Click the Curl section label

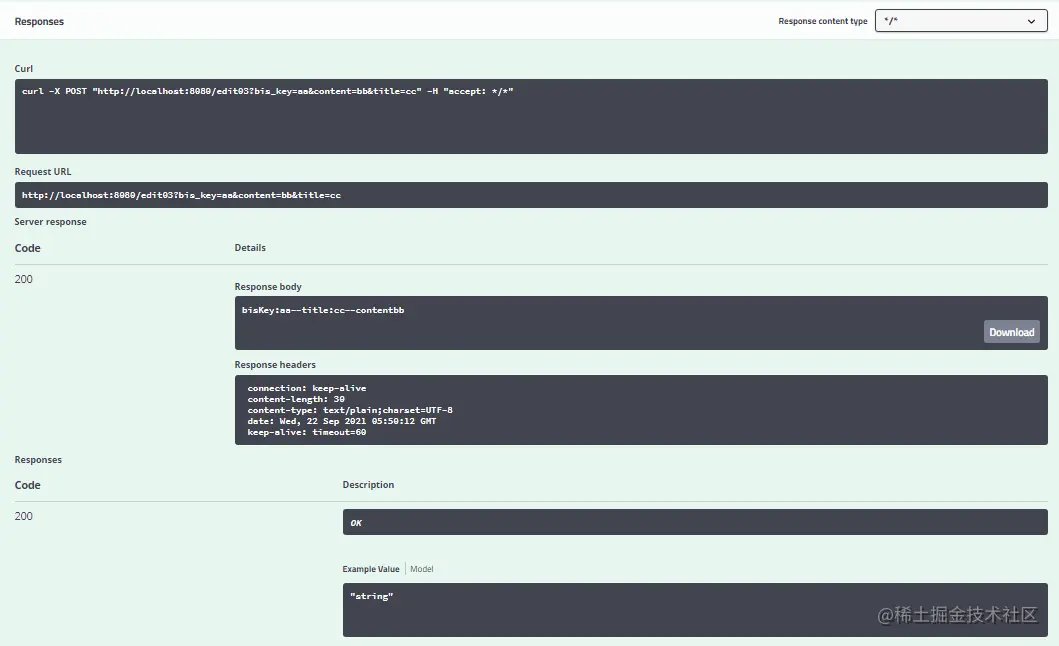point(24,68)
